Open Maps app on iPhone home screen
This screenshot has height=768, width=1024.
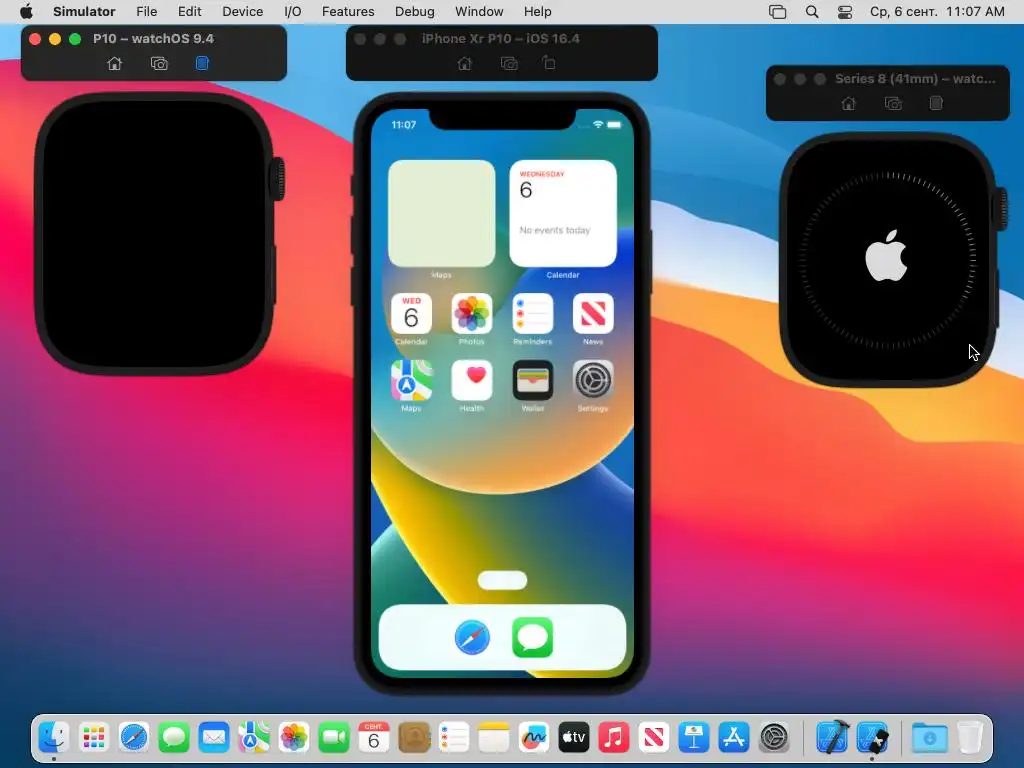[411, 380]
